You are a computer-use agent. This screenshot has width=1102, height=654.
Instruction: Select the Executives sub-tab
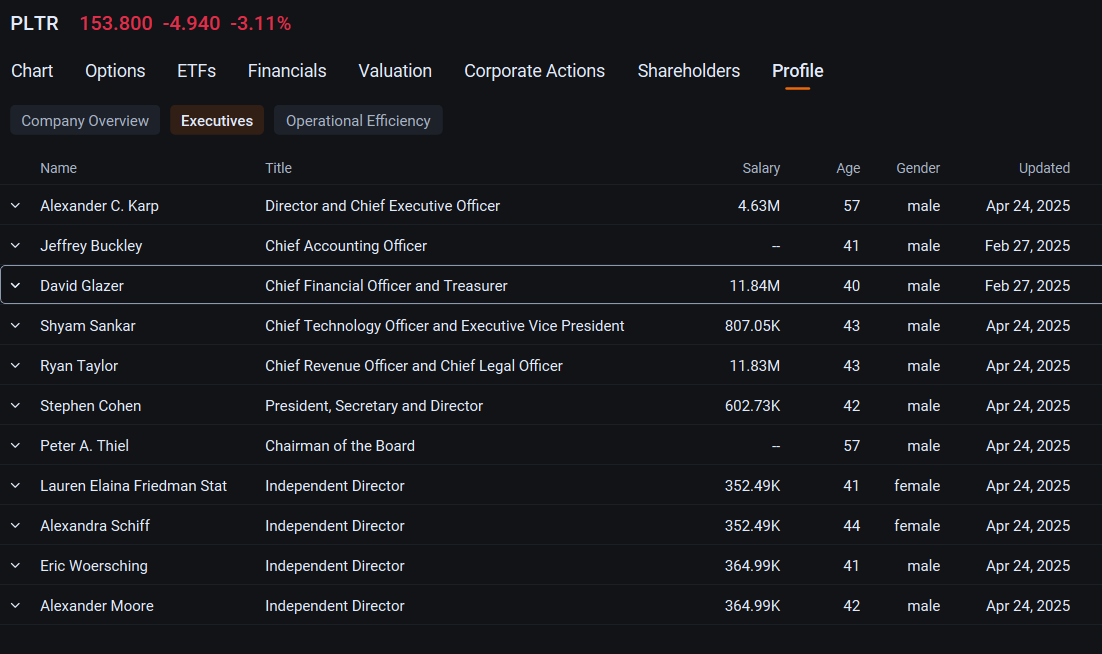217,120
